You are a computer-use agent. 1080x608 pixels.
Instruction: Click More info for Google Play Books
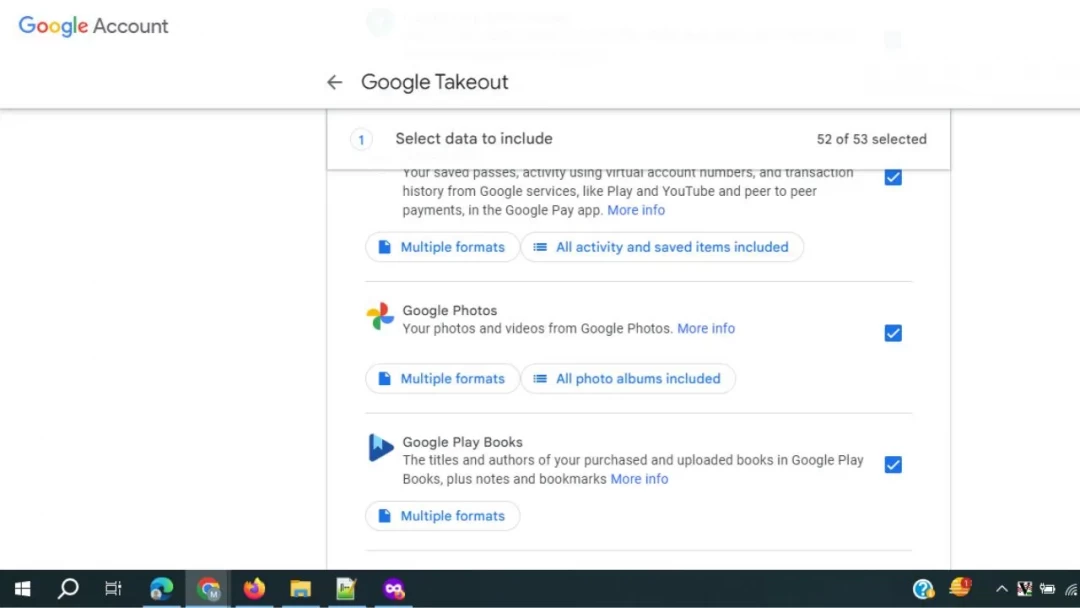(x=639, y=478)
